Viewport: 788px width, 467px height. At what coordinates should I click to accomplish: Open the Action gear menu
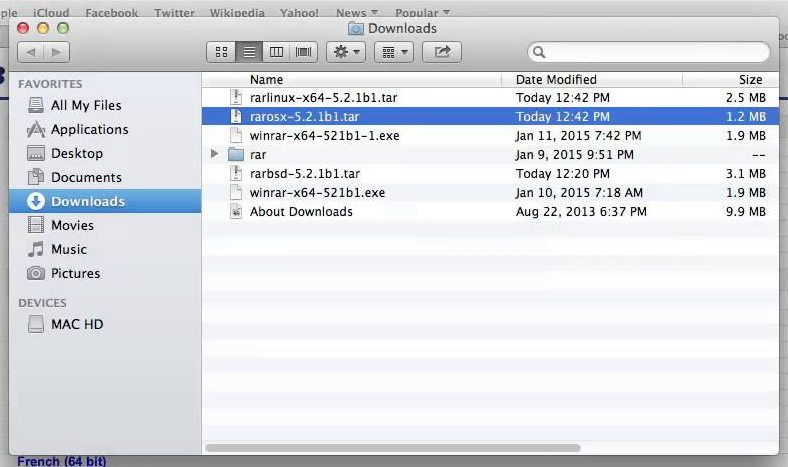(x=346, y=52)
